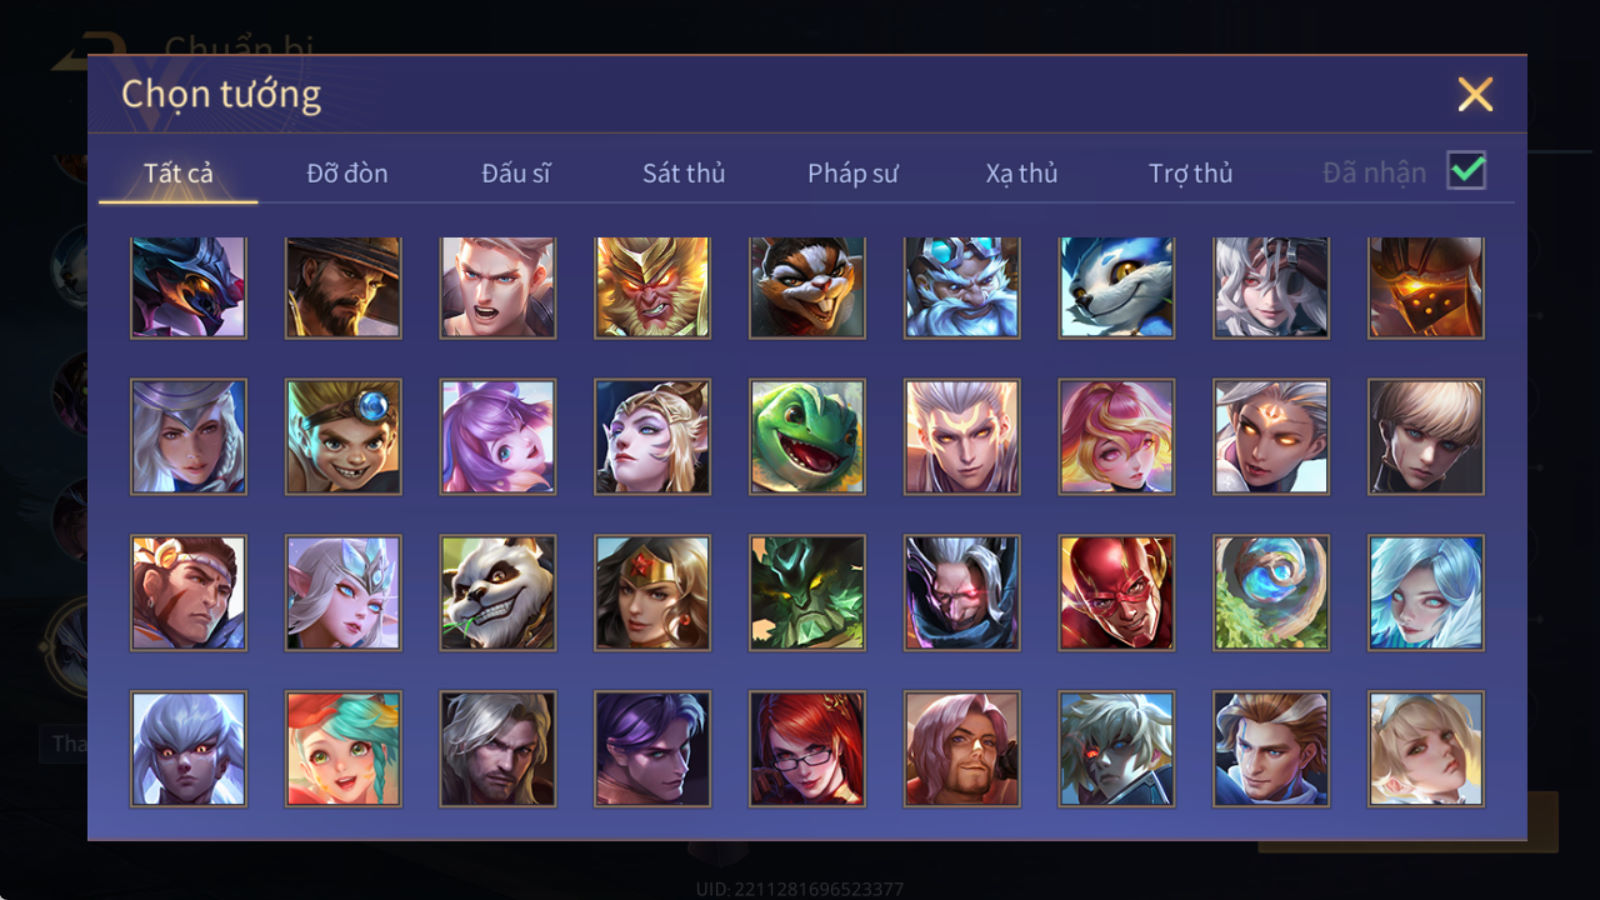Open the Pháp sư tab
This screenshot has width=1600, height=900.
[x=853, y=173]
